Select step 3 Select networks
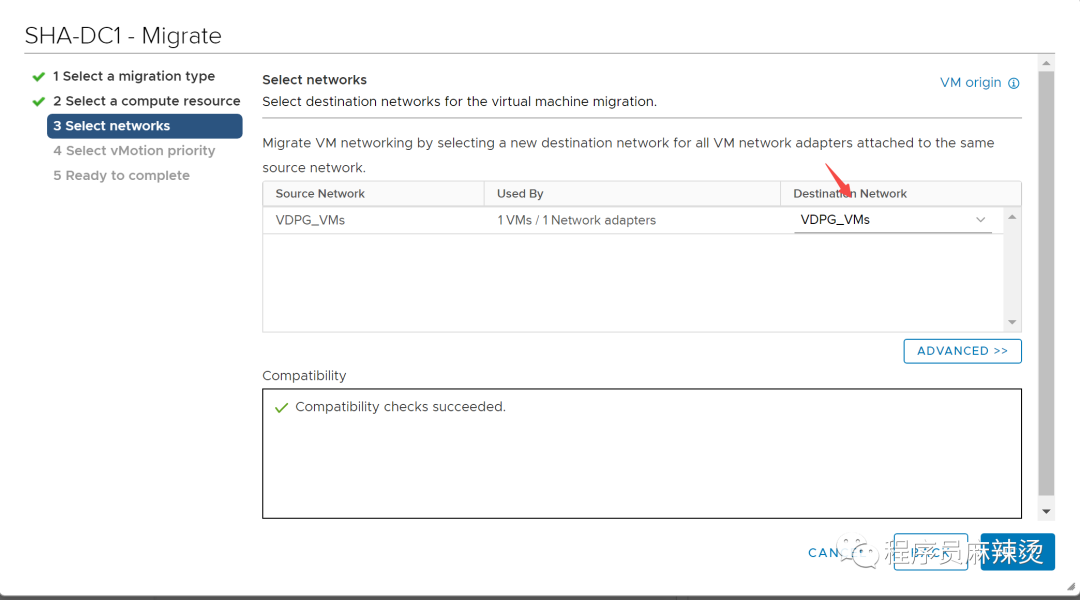This screenshot has height=600, width=1080. pyautogui.click(x=145, y=126)
